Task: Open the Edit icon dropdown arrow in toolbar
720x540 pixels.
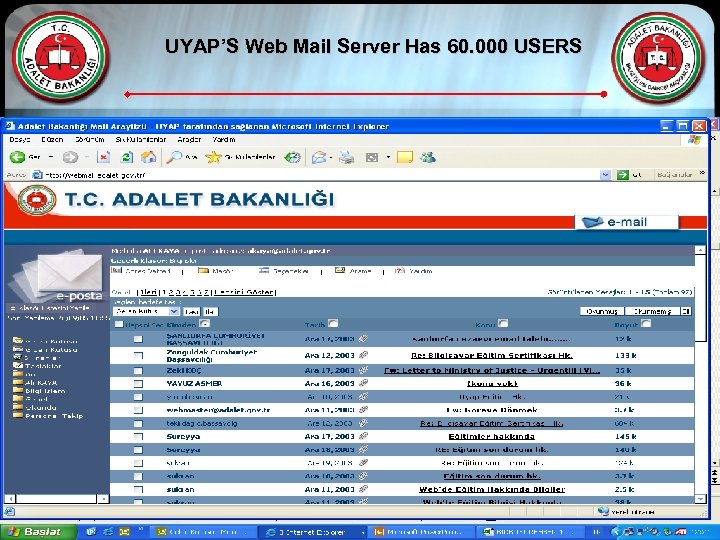Action: pyautogui.click(x=388, y=158)
